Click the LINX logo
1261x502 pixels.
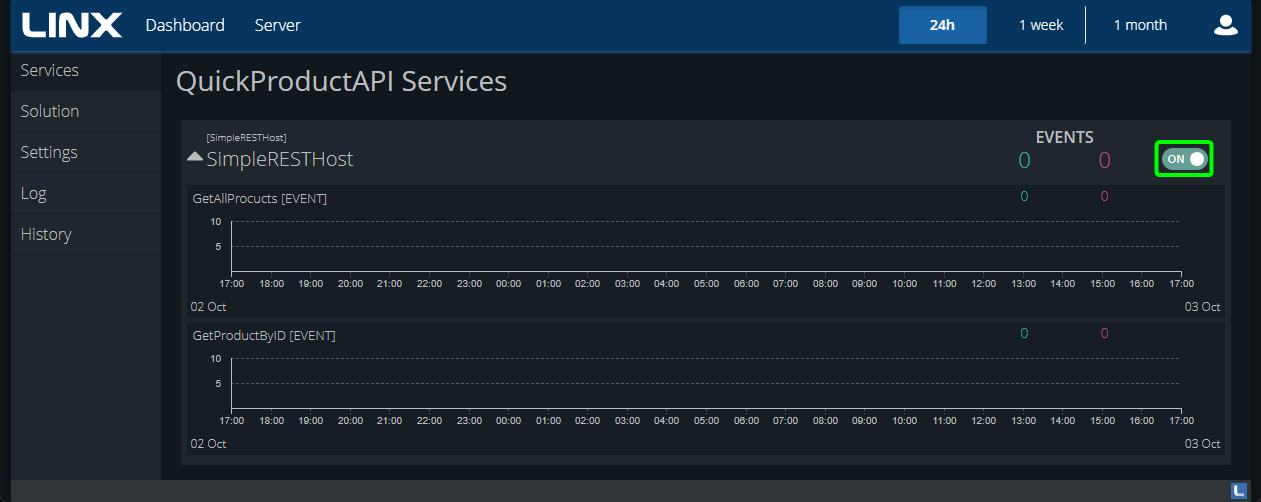(71, 25)
